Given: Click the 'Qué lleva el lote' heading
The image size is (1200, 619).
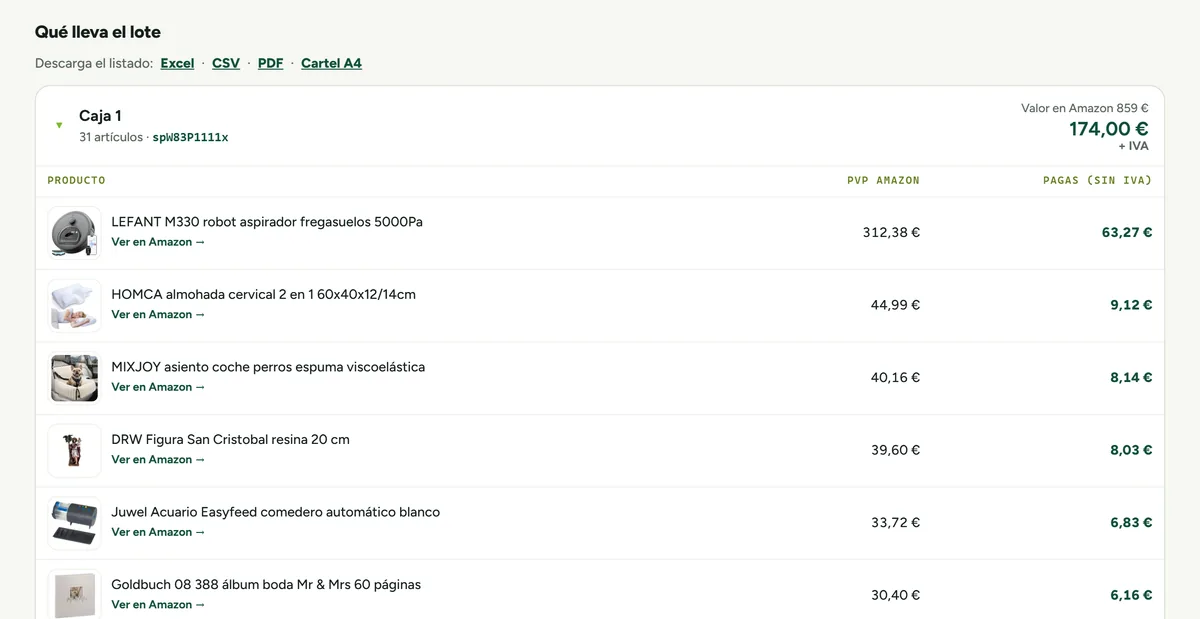Looking at the screenshot, I should tap(98, 32).
